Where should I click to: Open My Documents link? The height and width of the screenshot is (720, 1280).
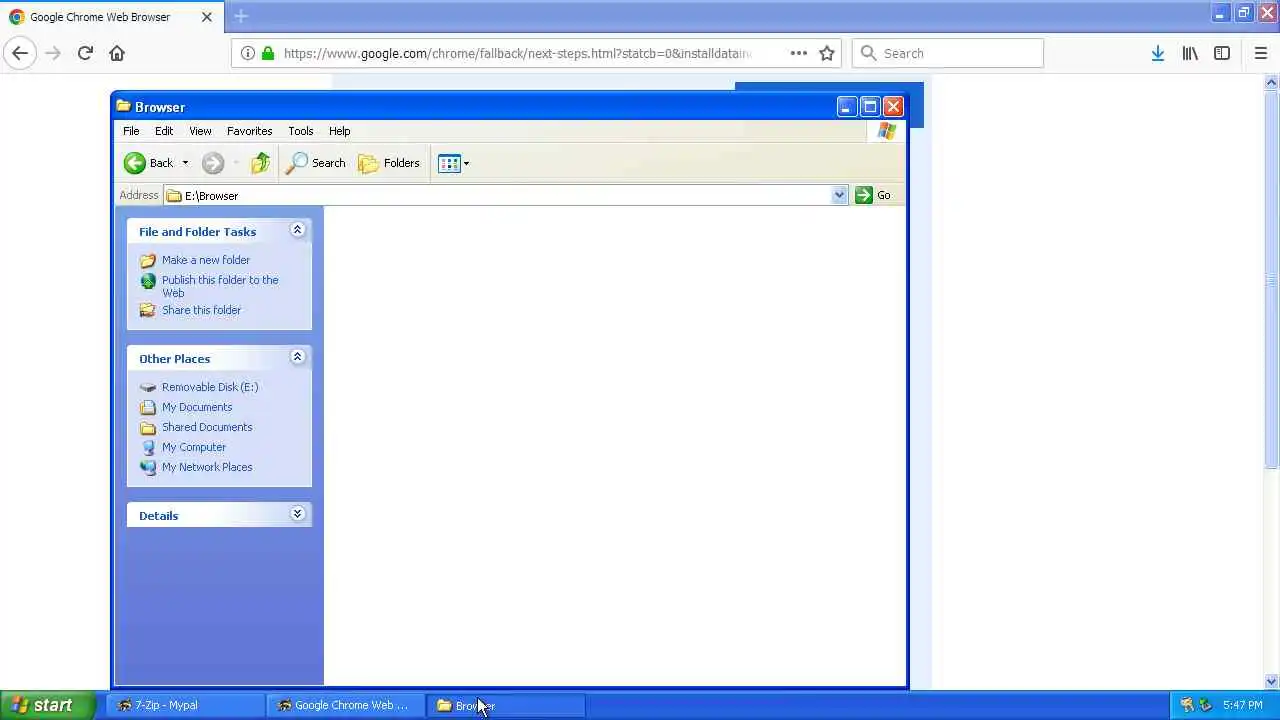(x=197, y=407)
